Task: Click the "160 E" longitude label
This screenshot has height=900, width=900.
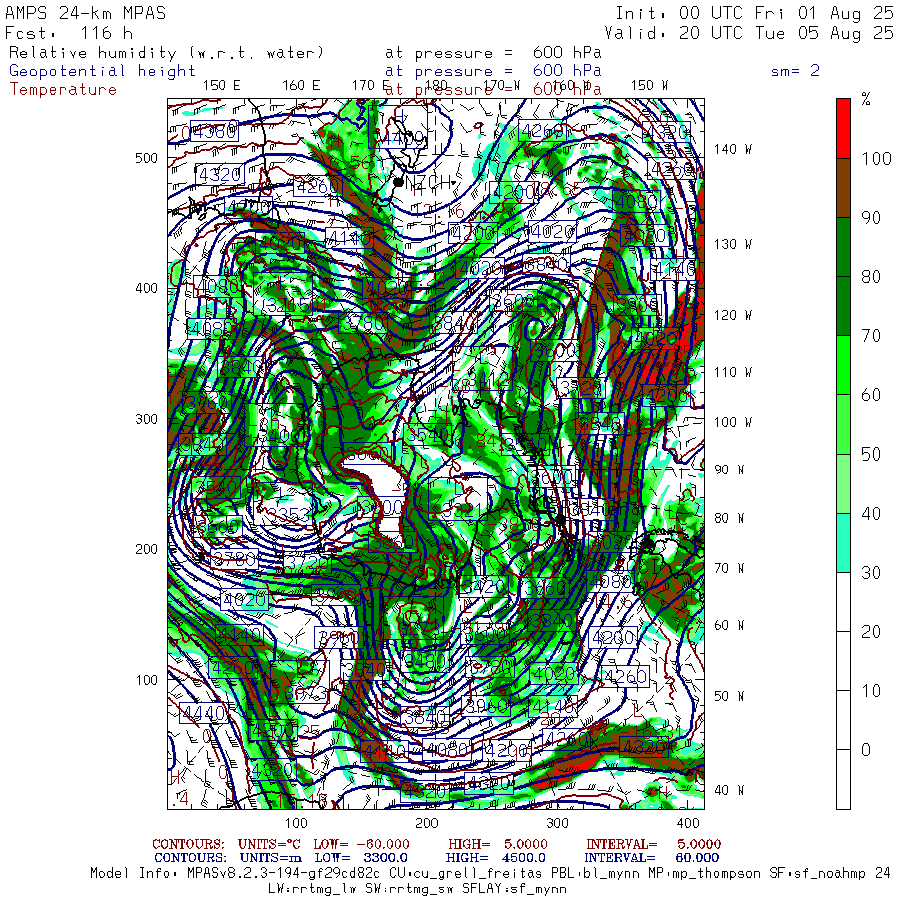Action: click(301, 86)
